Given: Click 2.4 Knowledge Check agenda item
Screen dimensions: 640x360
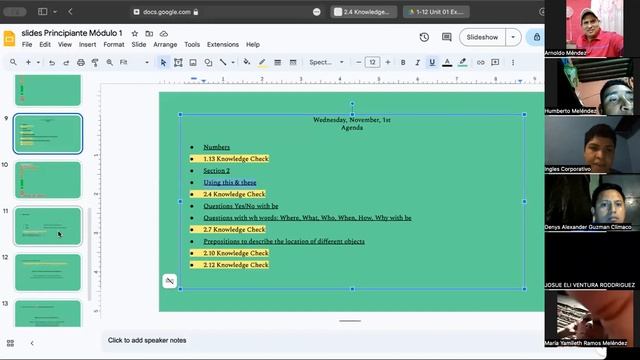Looking at the screenshot, I should click(234, 194).
